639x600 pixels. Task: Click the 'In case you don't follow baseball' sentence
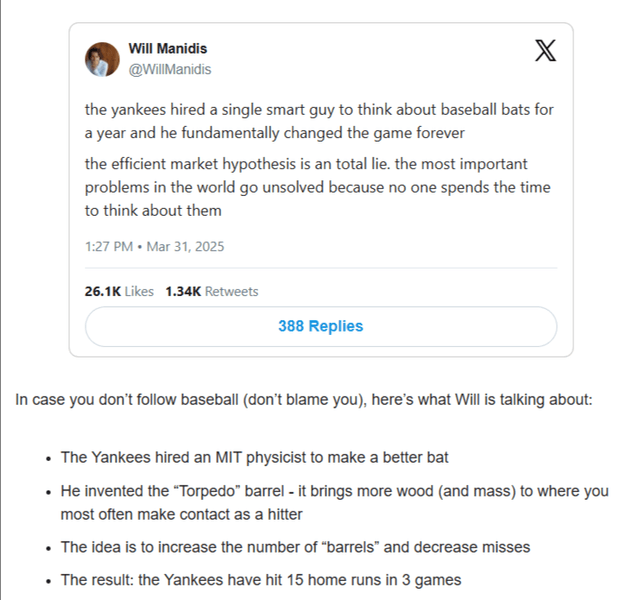304,399
